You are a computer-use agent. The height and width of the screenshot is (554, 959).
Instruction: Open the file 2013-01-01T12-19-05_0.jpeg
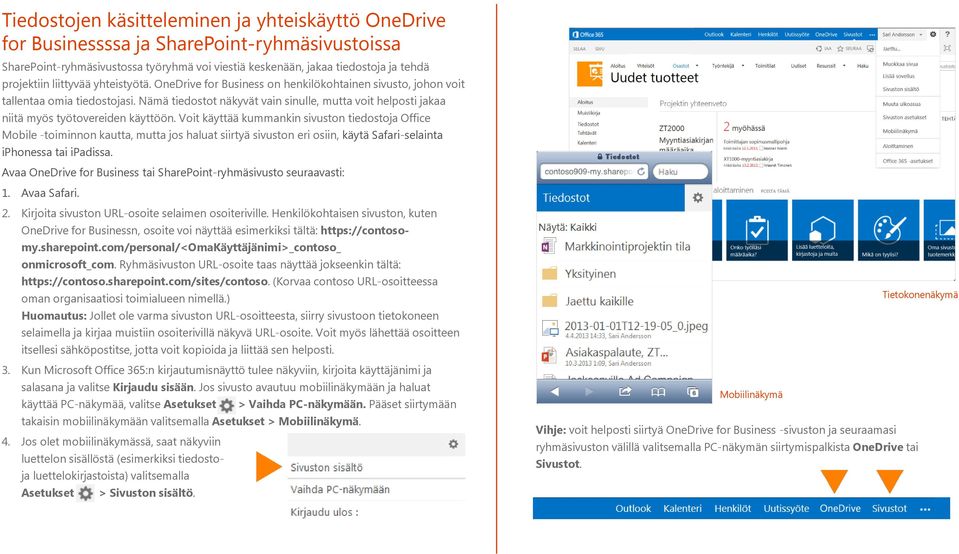(636, 327)
